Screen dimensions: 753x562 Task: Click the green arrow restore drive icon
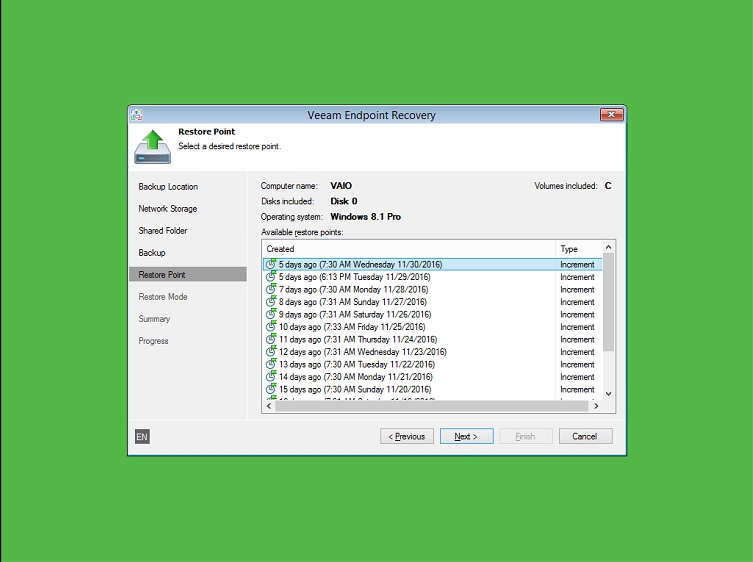(152, 147)
